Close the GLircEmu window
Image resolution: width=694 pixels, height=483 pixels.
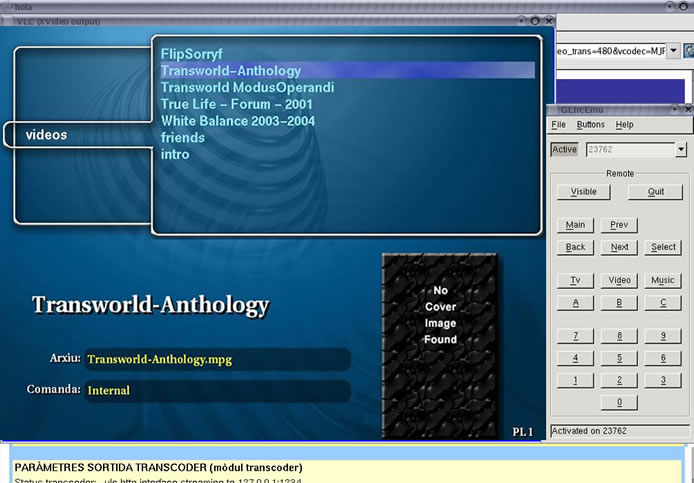point(688,109)
